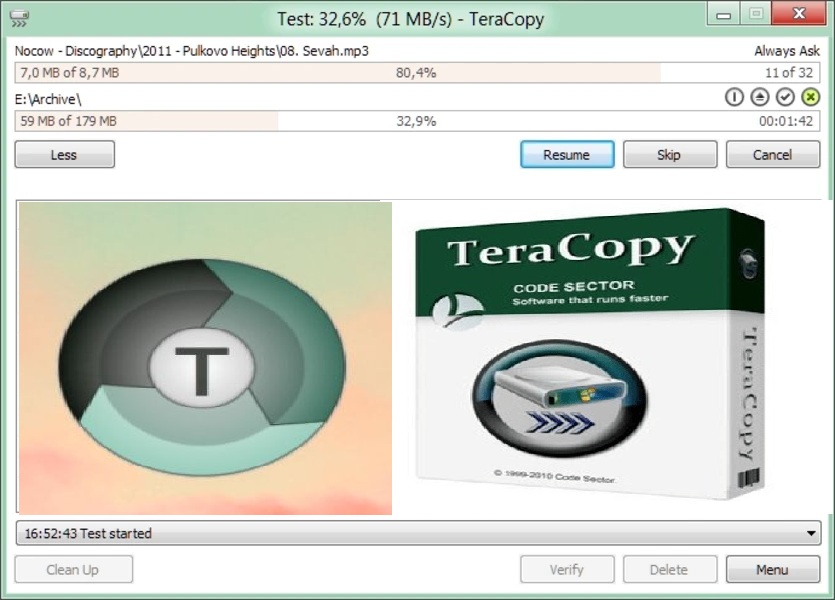Click the TeraCopy window icon top-left

17,13
